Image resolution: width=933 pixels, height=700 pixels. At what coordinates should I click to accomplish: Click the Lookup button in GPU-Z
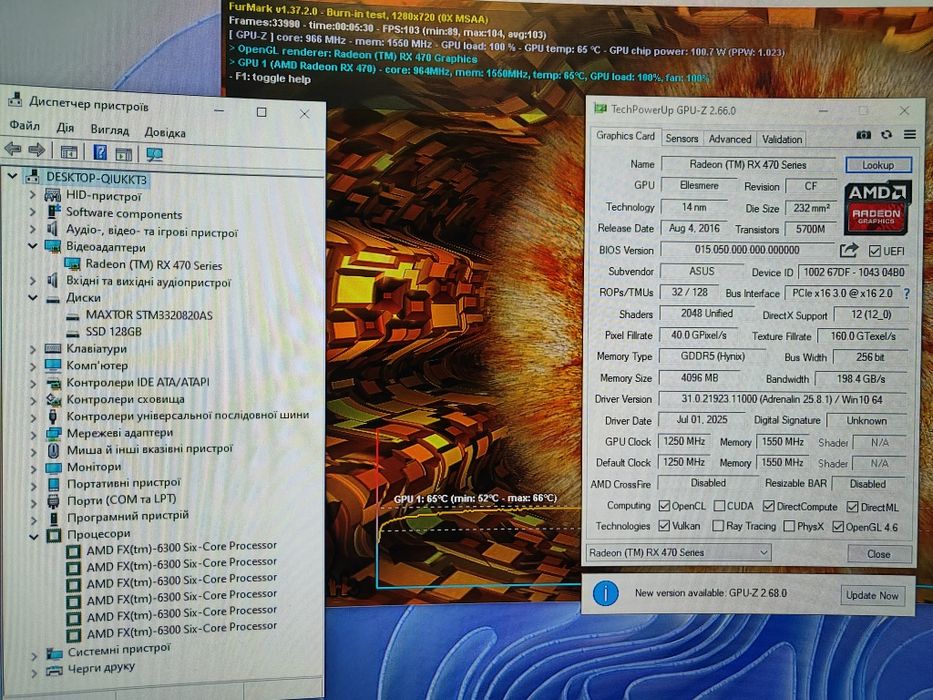pos(878,165)
